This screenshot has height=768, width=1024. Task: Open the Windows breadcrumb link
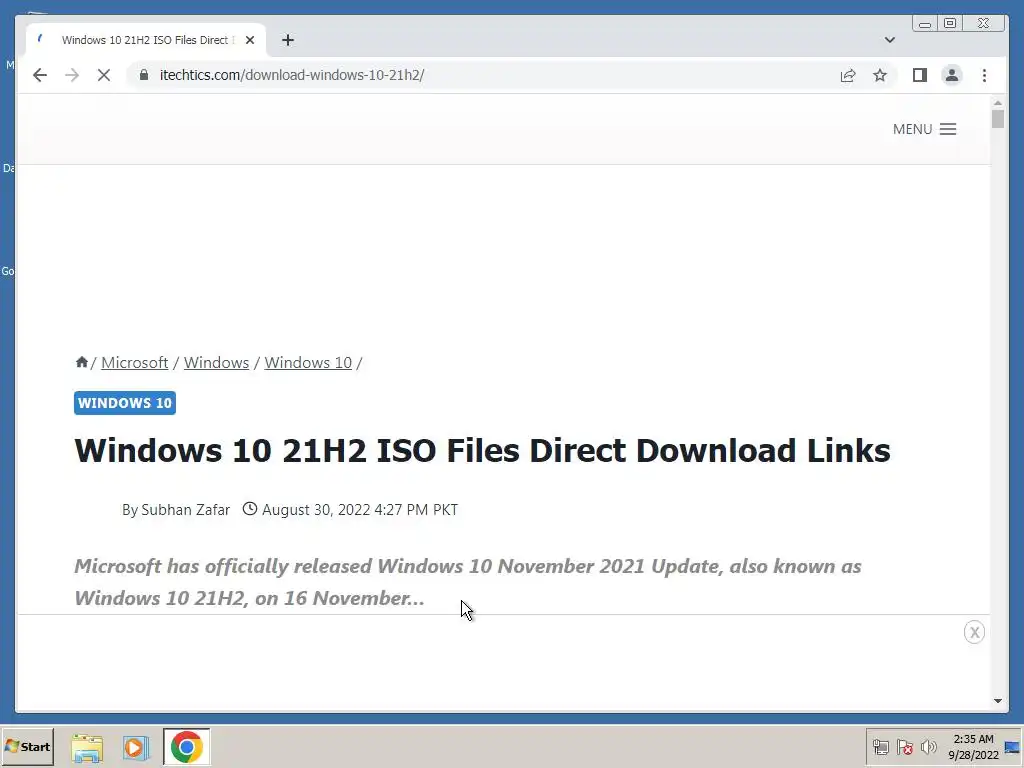[216, 362]
